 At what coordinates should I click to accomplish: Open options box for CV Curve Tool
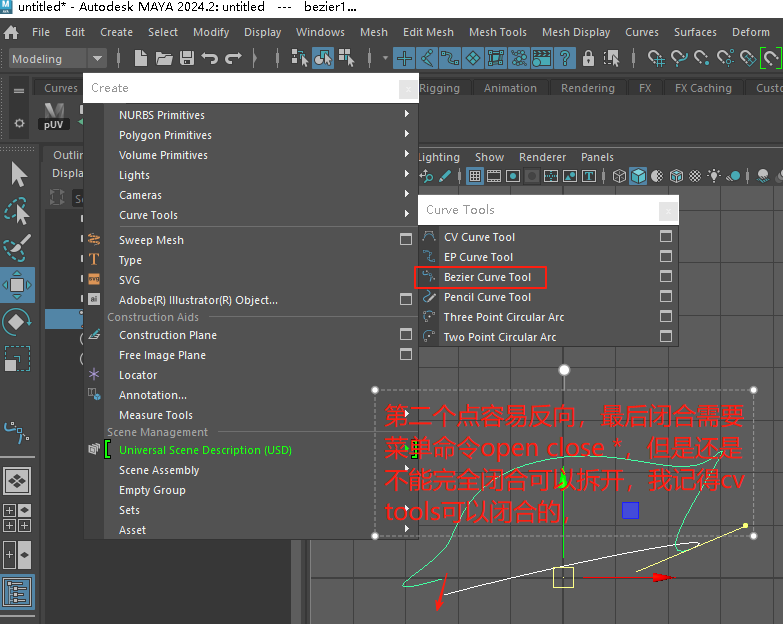point(666,236)
